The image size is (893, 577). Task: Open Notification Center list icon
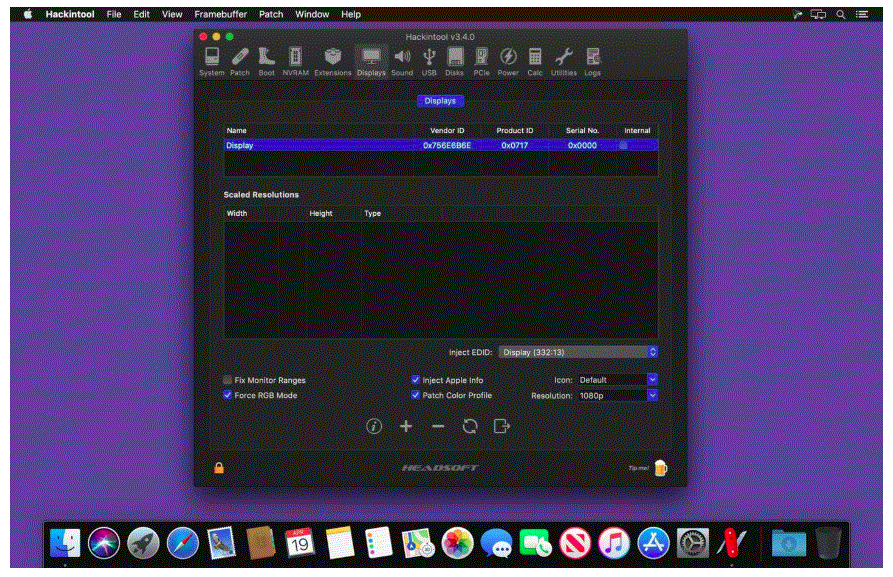click(862, 14)
